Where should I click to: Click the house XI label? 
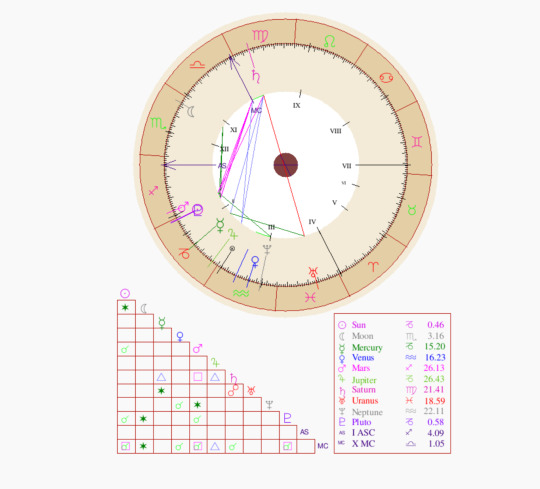point(233,130)
